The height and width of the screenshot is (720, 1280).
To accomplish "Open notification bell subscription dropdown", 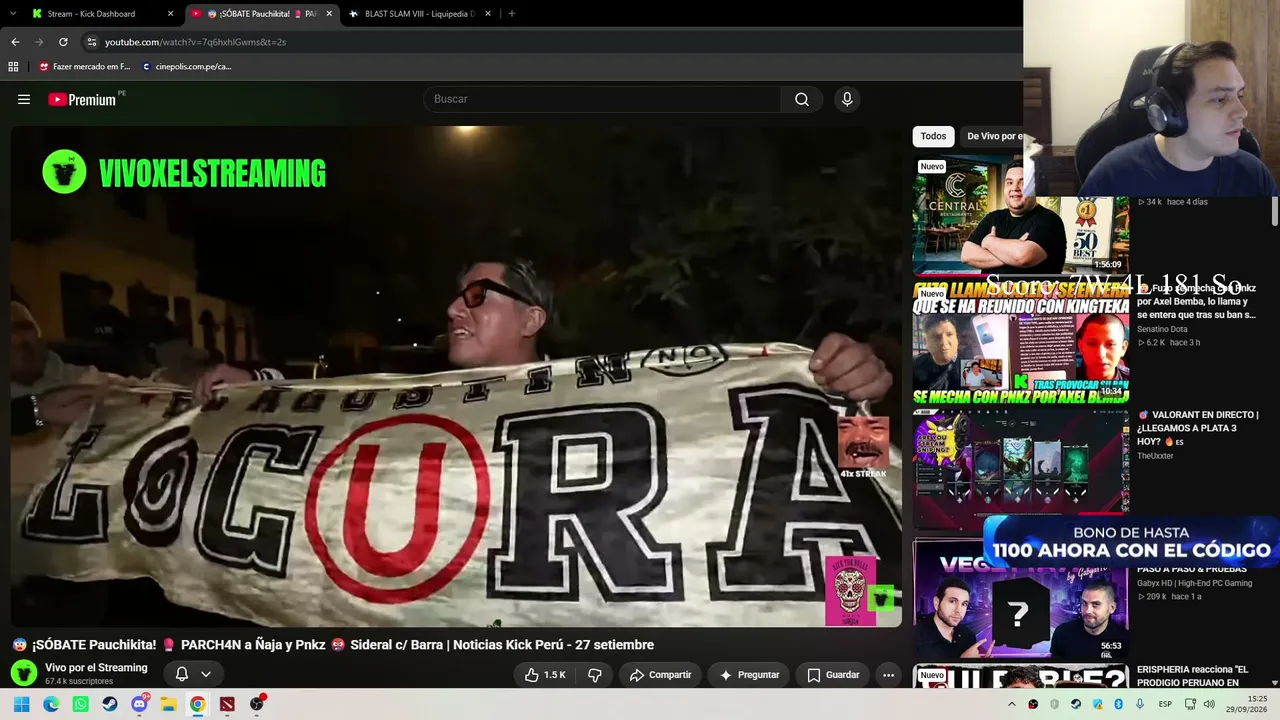I will [x=193, y=674].
